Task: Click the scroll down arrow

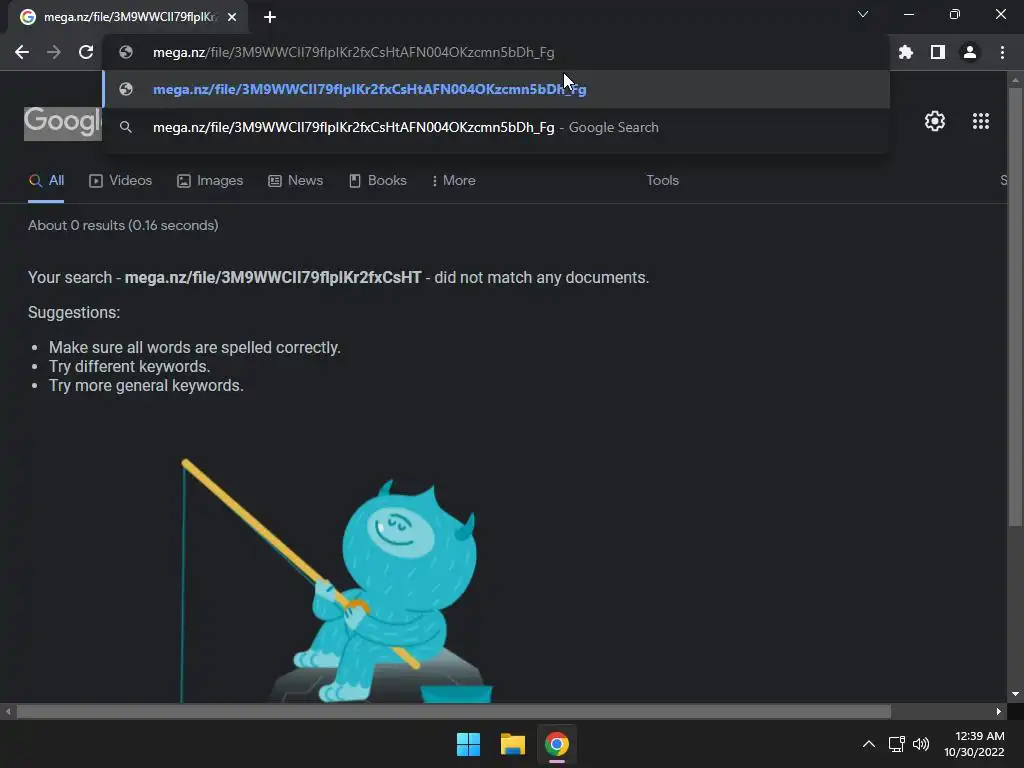Action: [x=1015, y=694]
